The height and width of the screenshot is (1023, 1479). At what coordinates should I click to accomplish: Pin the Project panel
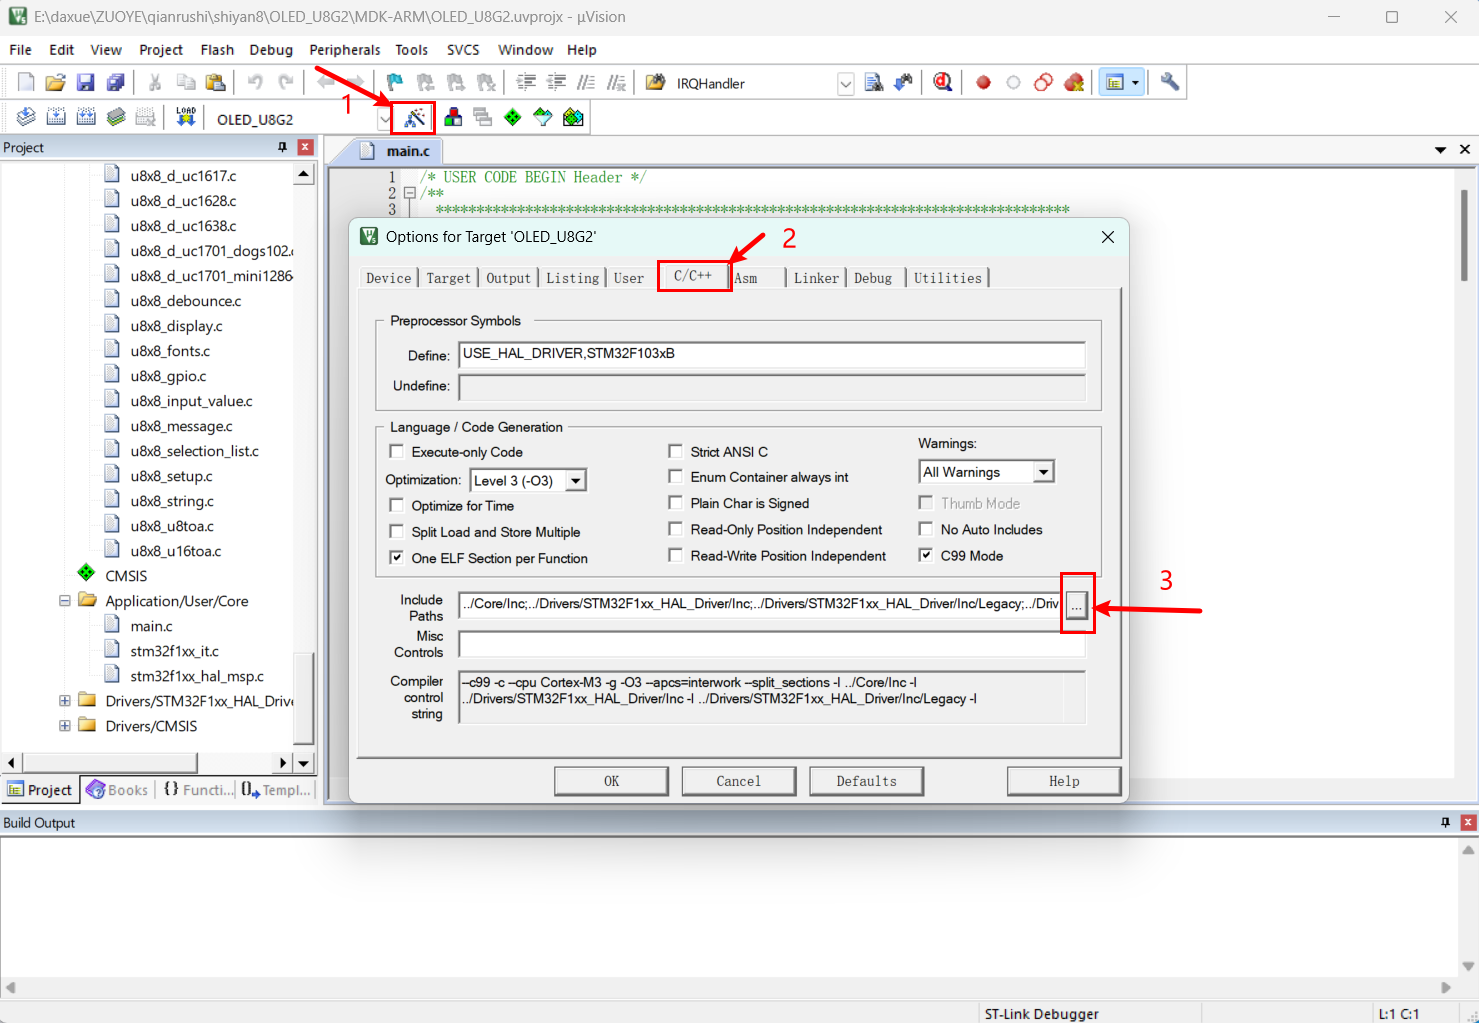point(282,147)
